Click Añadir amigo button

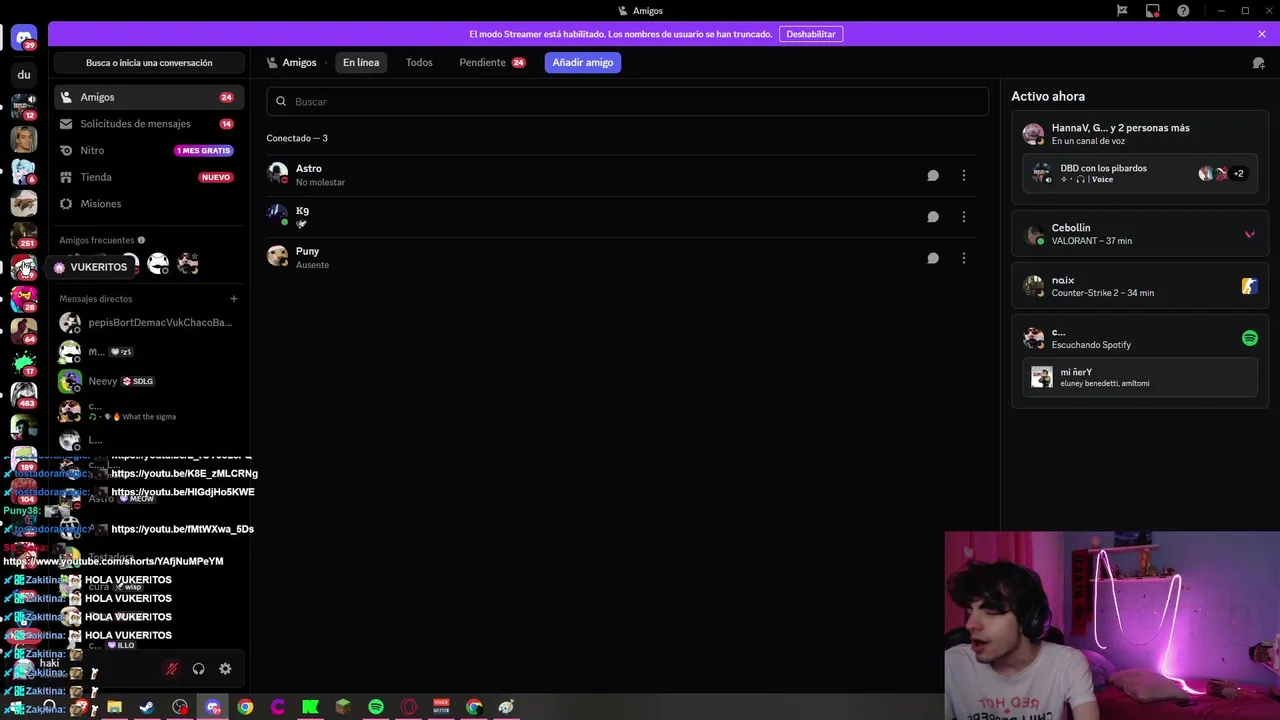pyautogui.click(x=583, y=62)
